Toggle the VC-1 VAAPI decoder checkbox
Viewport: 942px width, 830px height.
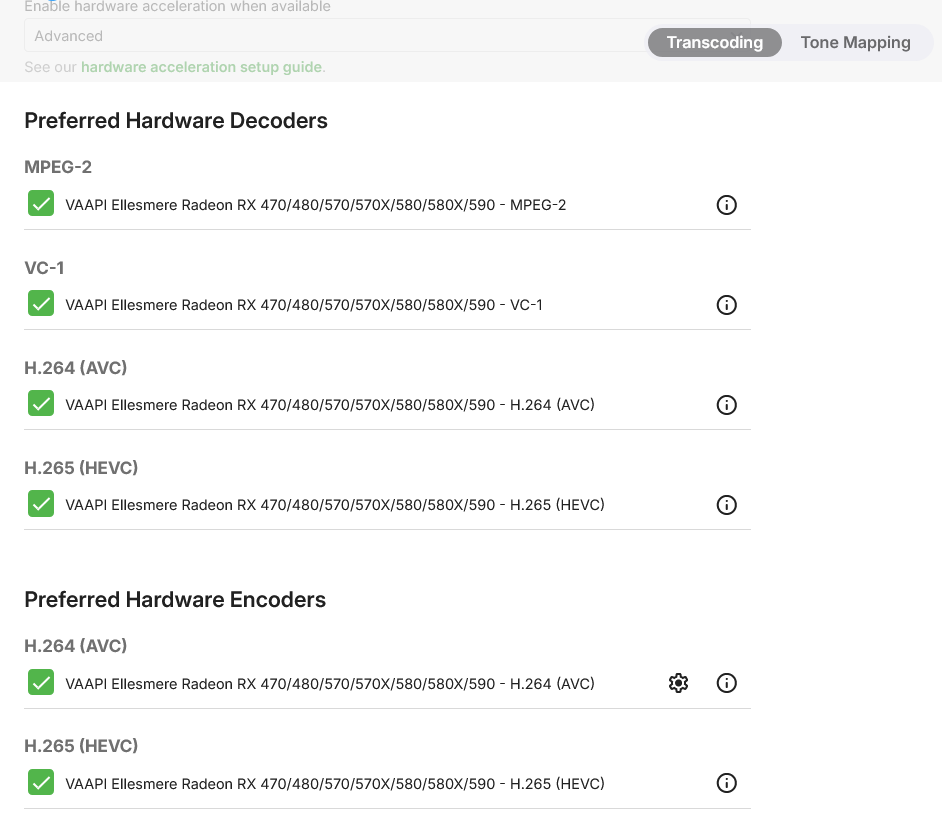(41, 304)
